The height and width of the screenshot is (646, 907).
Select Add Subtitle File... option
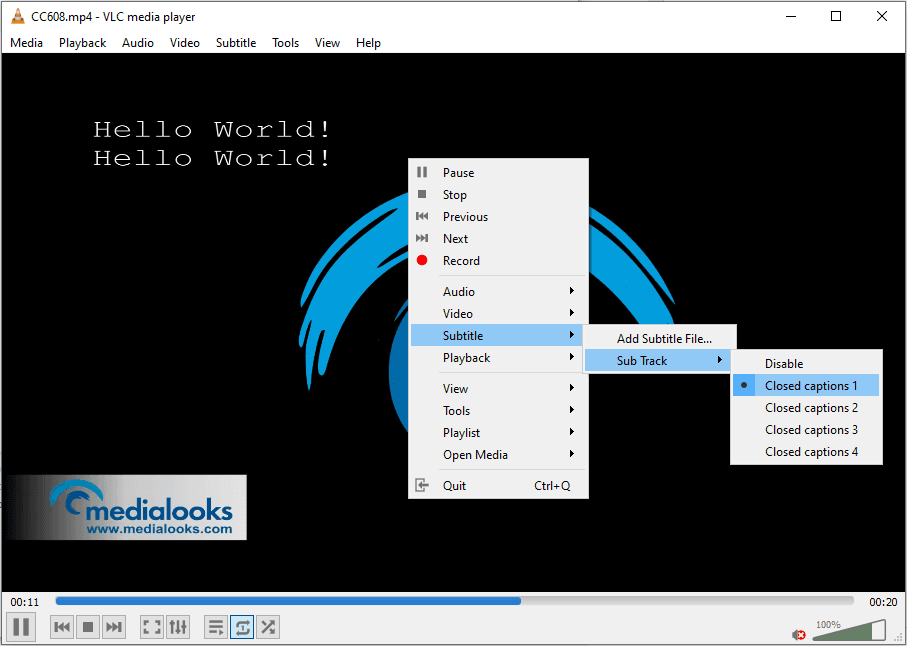(x=659, y=339)
